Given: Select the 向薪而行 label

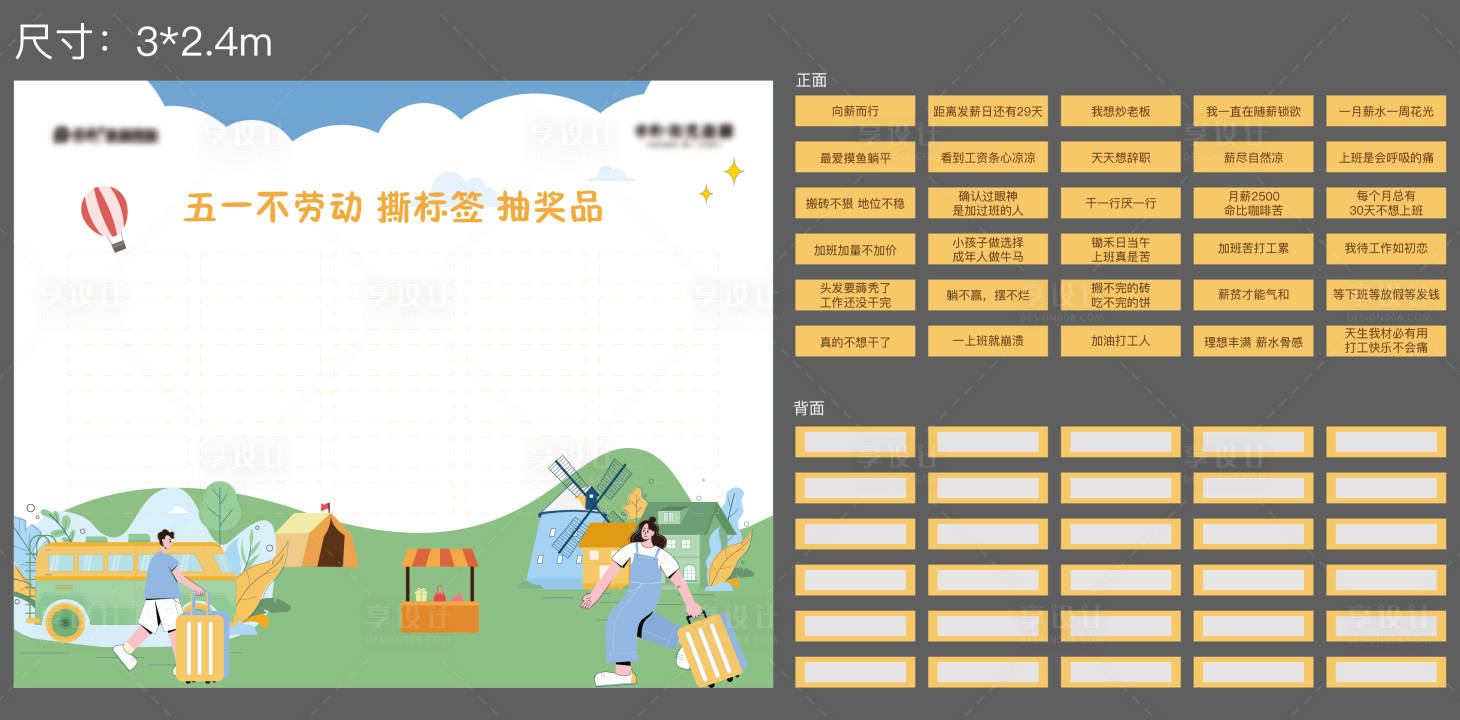Looking at the screenshot, I should [x=855, y=111].
